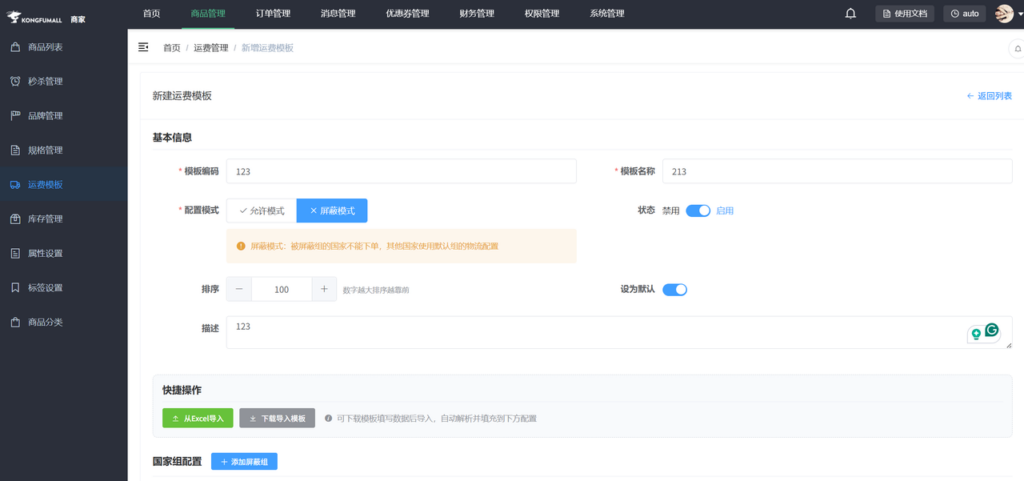Click the 返回列表 link

pos(989,96)
